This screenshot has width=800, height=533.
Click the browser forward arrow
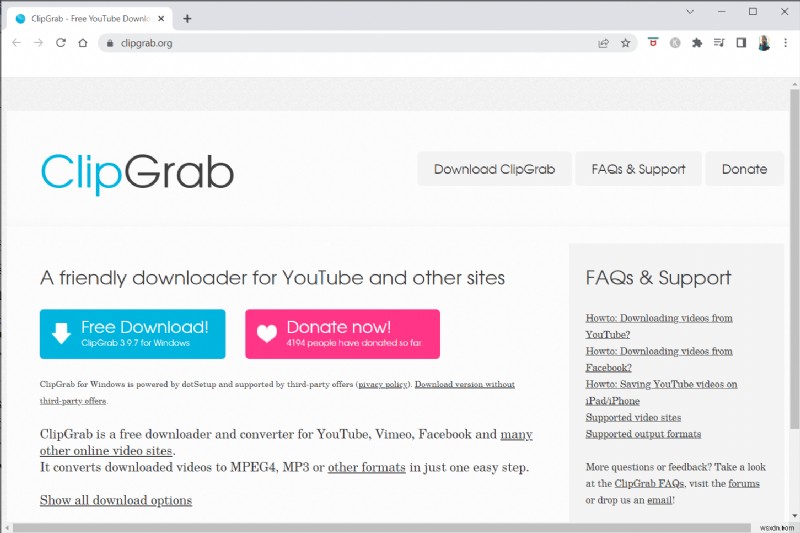tap(38, 43)
